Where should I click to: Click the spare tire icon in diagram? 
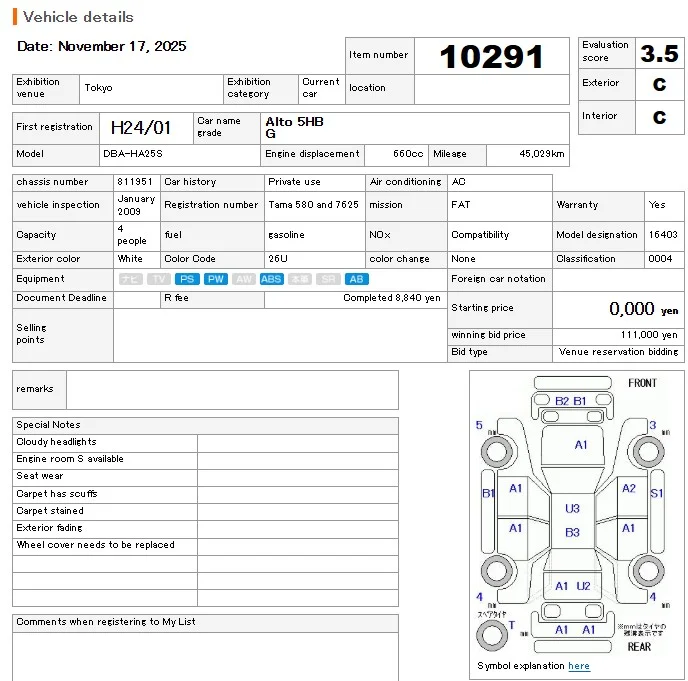pyautogui.click(x=491, y=634)
